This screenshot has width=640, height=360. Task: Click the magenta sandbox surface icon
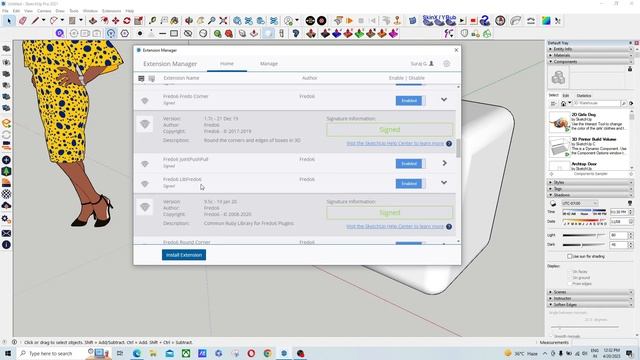393,33
